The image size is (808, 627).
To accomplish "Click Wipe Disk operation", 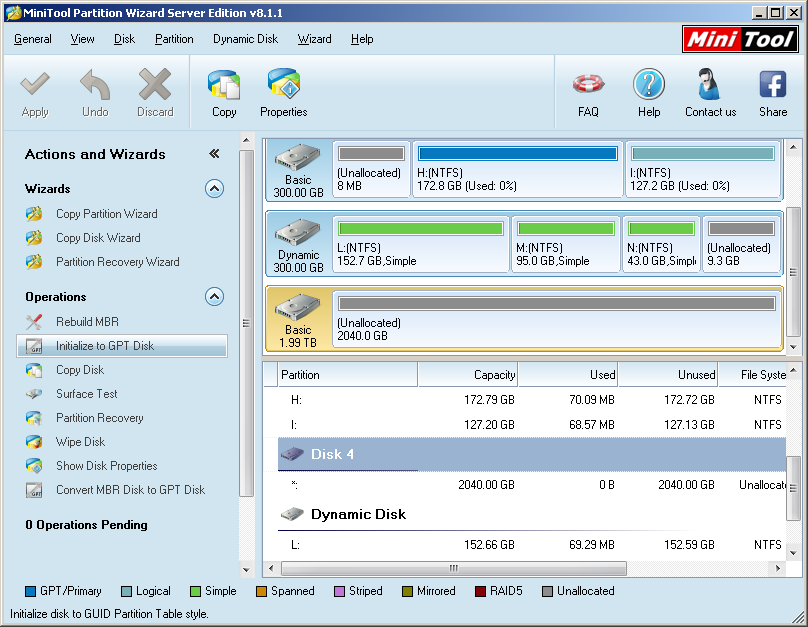I will coord(80,442).
